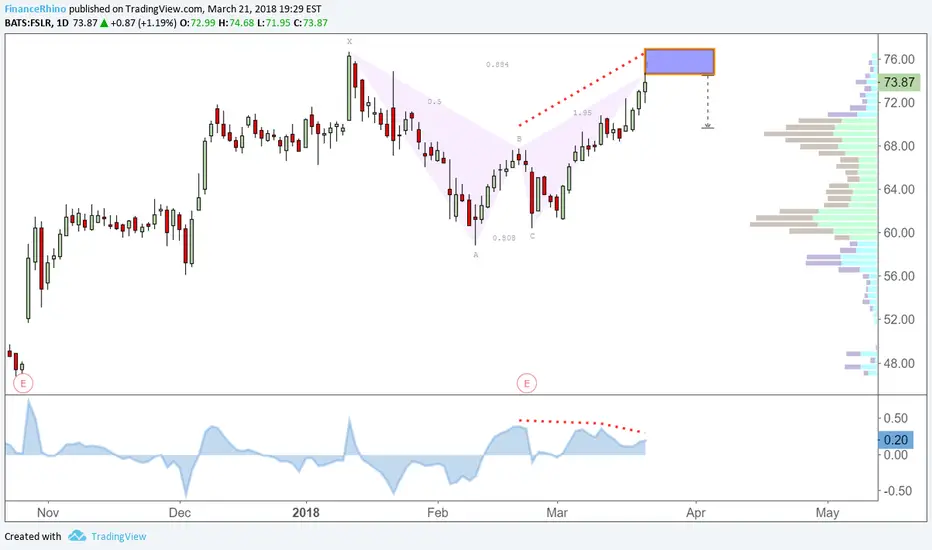932x550 pixels.
Task: Click the 72.00 price axis label
Action: (899, 102)
